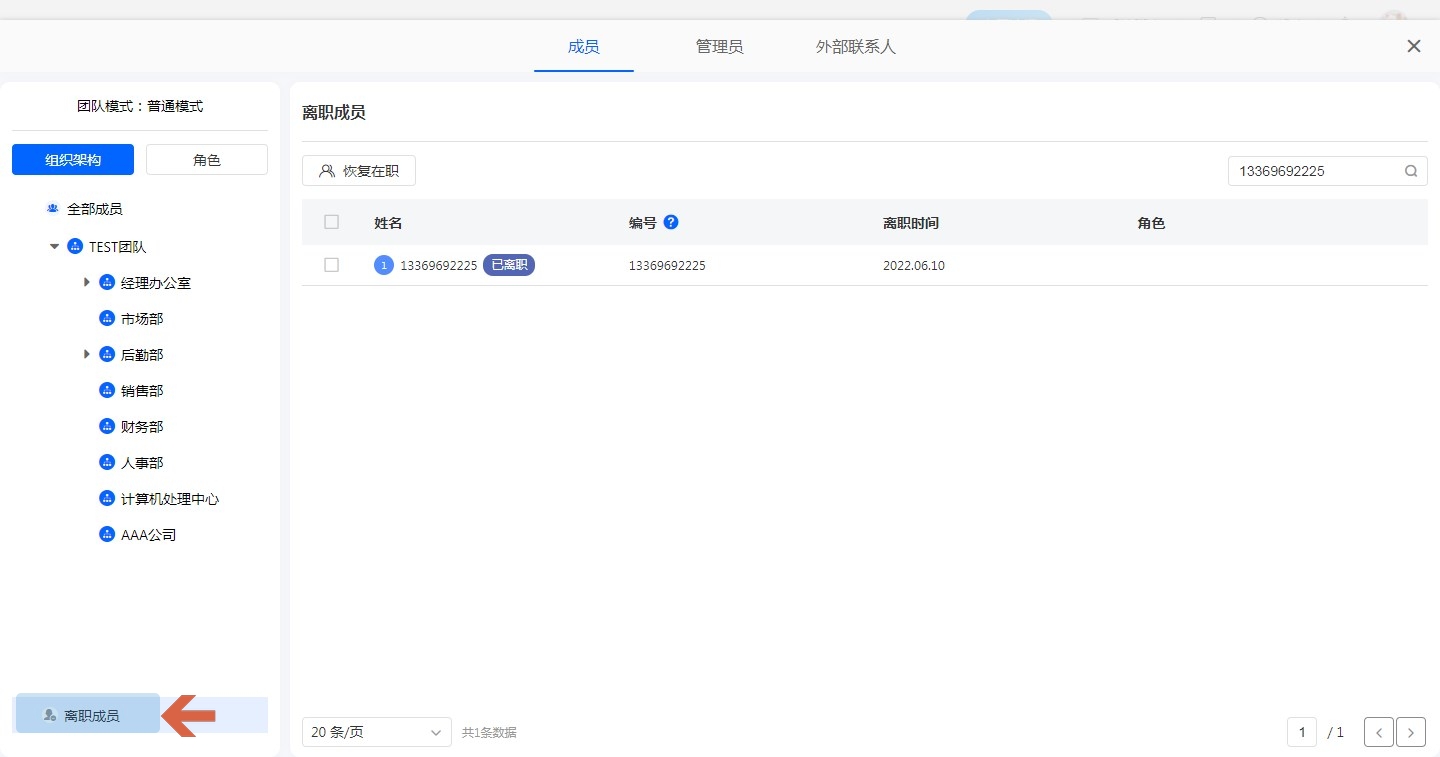Click the 角色 button in sidebar
The height and width of the screenshot is (757, 1440).
207,160
